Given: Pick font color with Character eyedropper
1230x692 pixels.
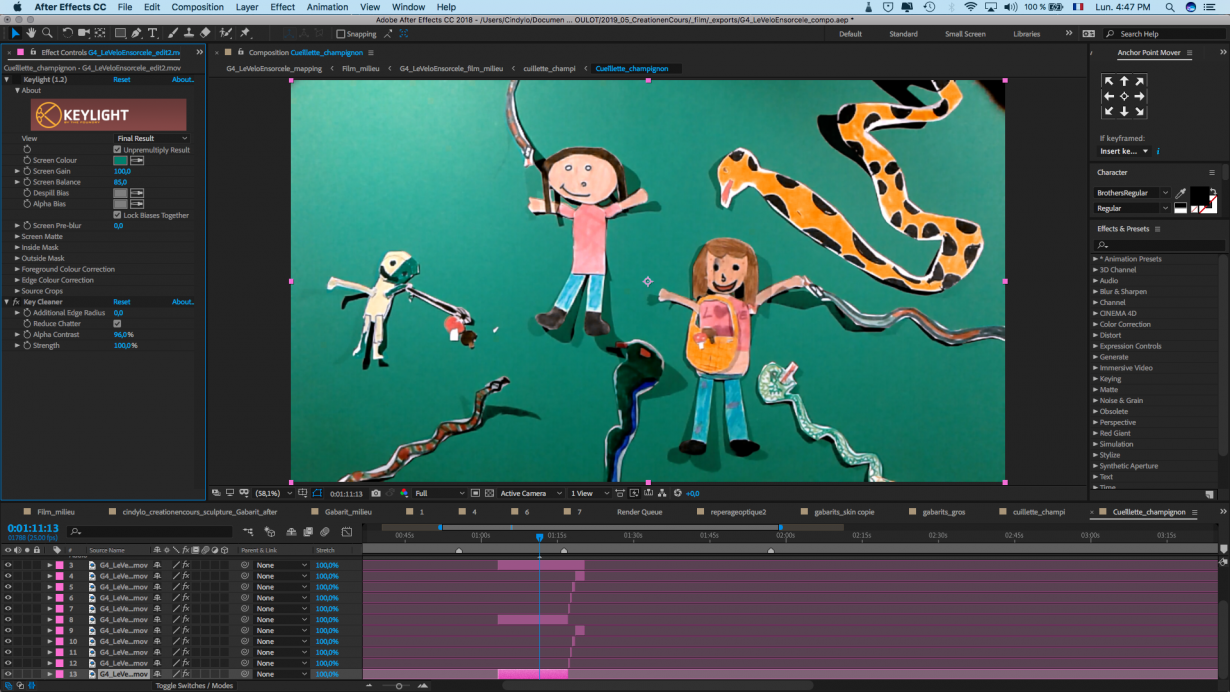Looking at the screenshot, I should click(x=1181, y=193).
